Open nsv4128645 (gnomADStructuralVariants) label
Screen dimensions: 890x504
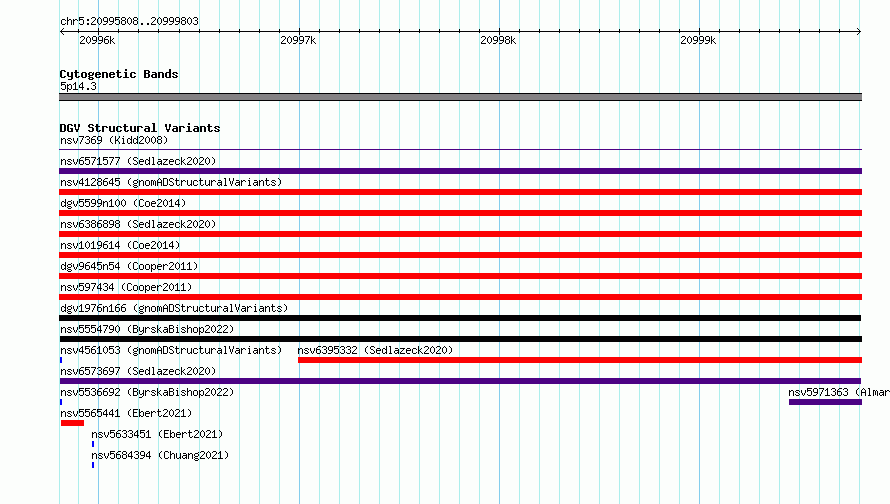[171, 182]
